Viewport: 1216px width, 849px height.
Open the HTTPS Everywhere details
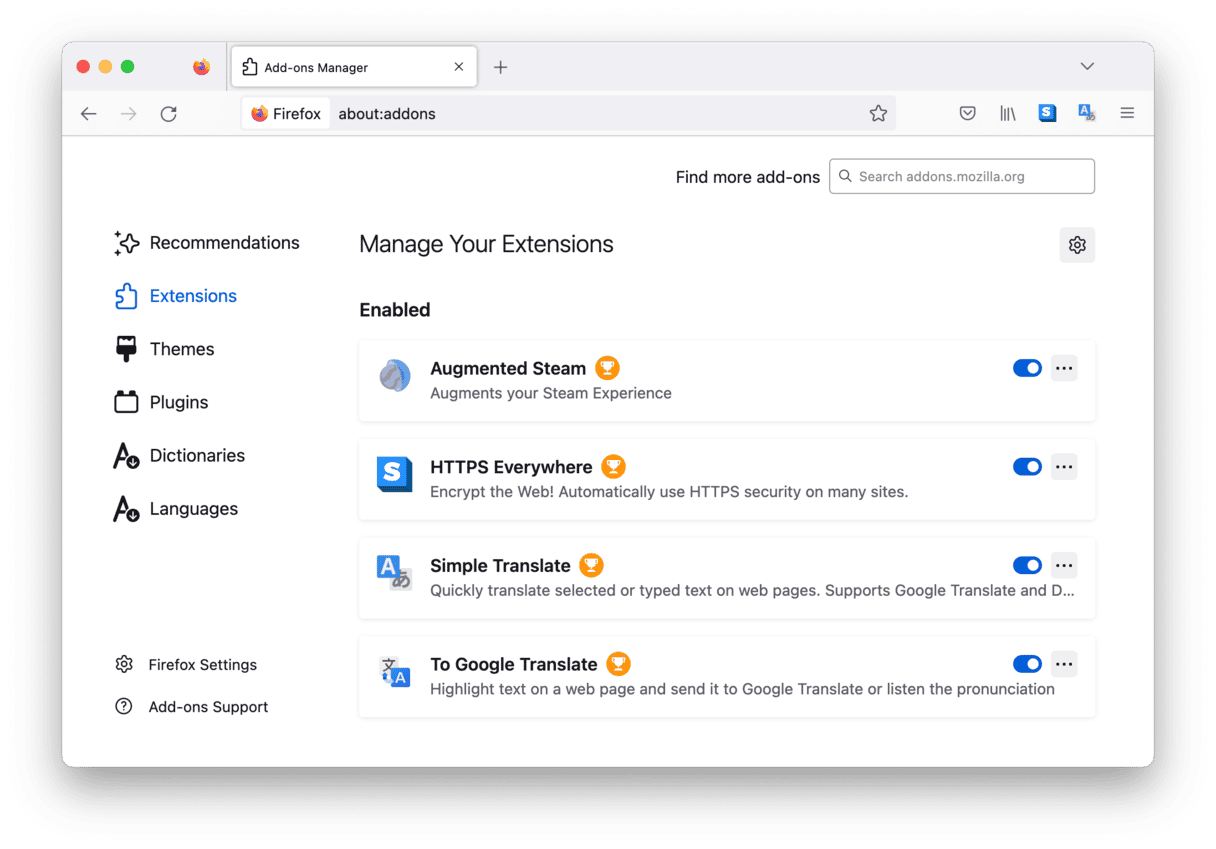point(727,479)
